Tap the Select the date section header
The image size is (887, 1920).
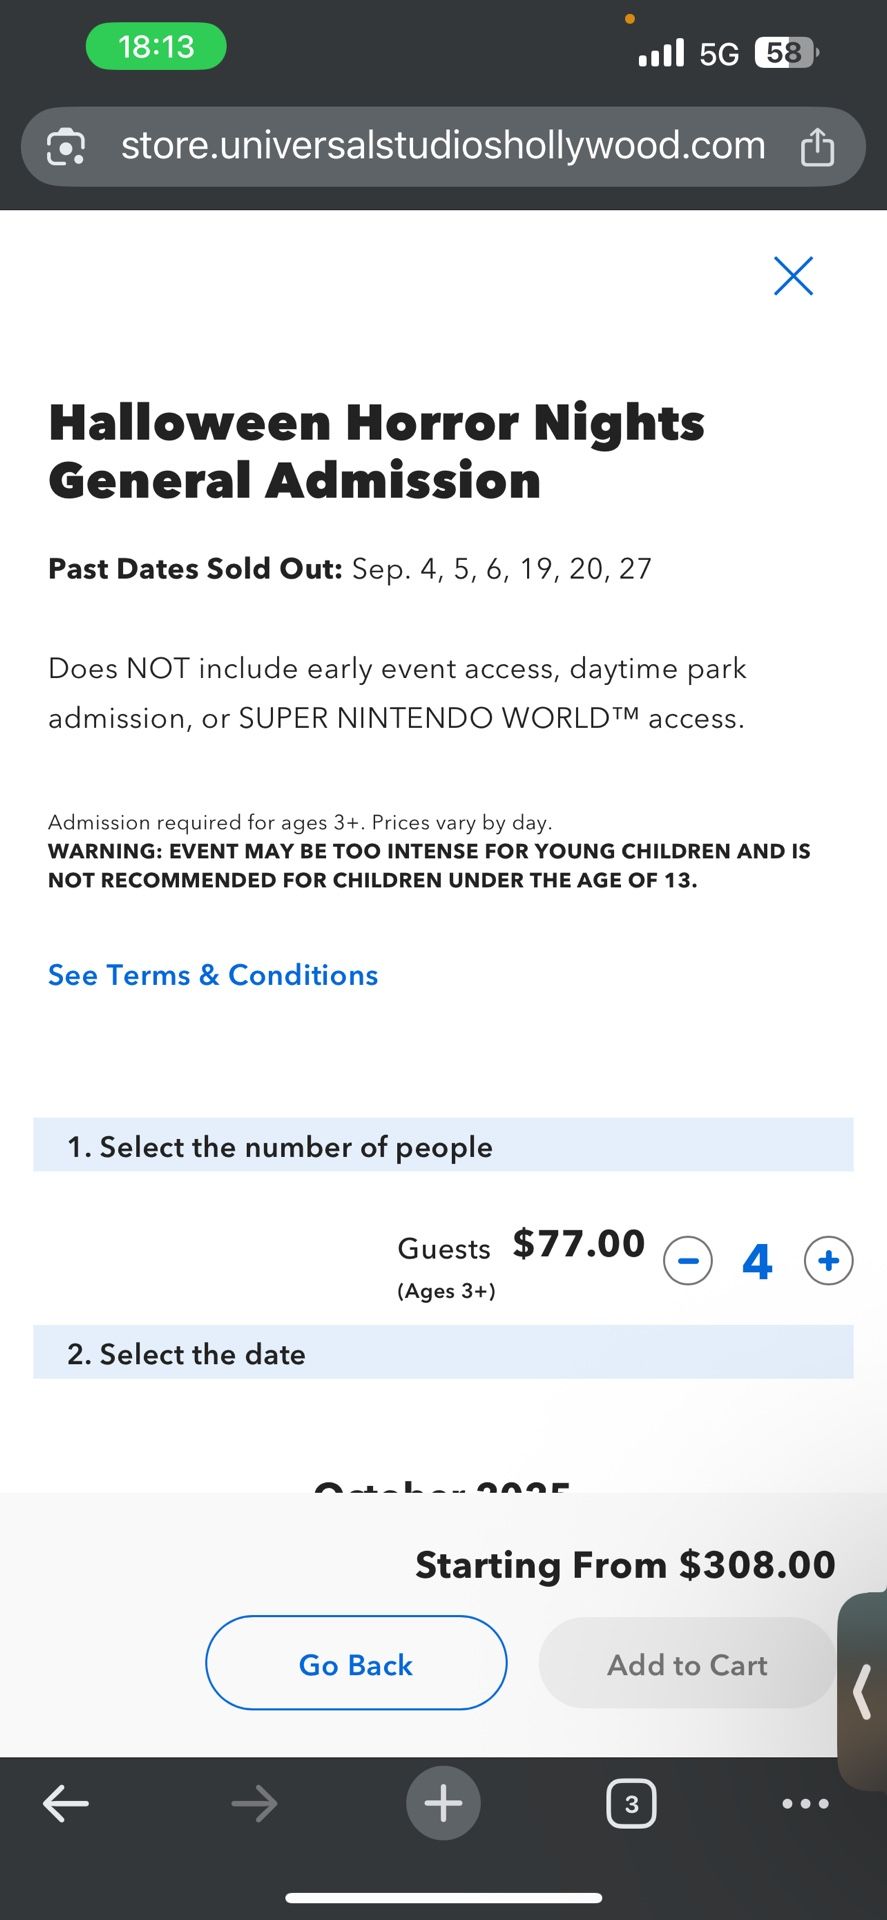pyautogui.click(x=443, y=1353)
